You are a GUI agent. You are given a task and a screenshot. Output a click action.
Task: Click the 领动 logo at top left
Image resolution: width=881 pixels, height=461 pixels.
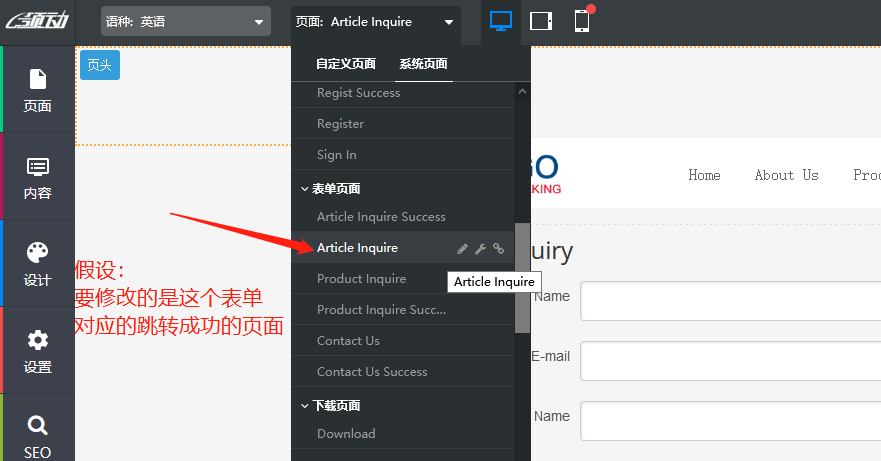(x=37, y=21)
